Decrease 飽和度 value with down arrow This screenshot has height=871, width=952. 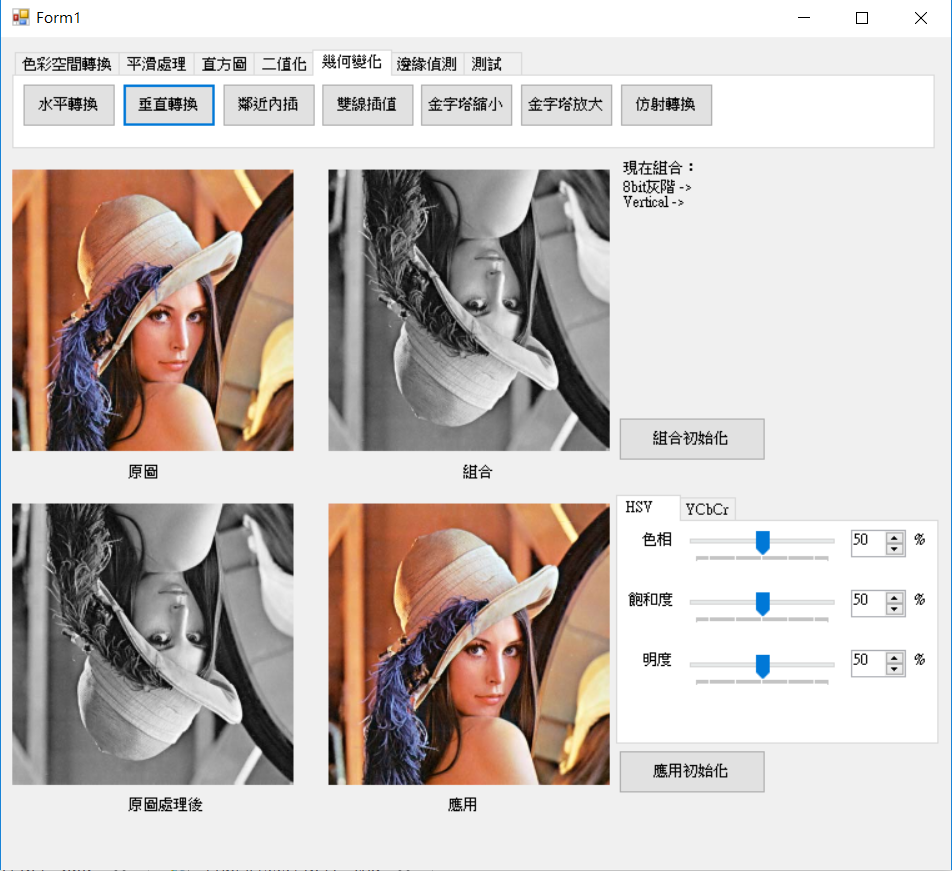point(894,609)
